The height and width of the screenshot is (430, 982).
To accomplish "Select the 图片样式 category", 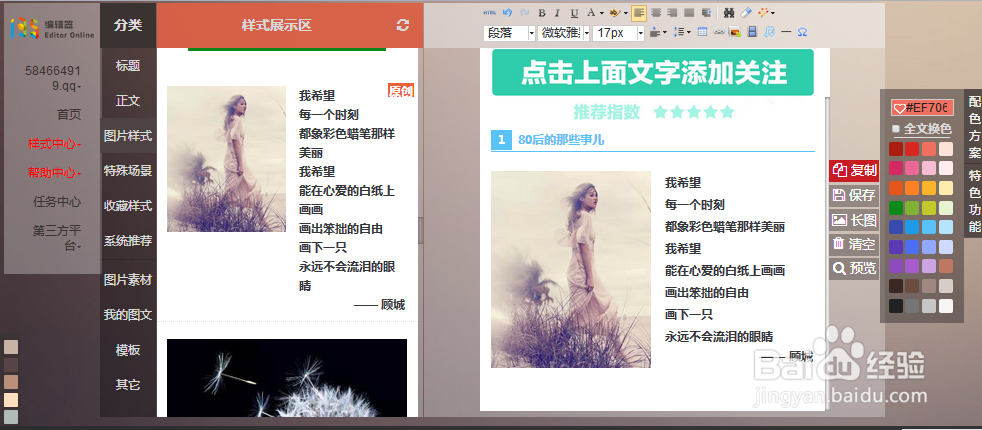I will (128, 136).
